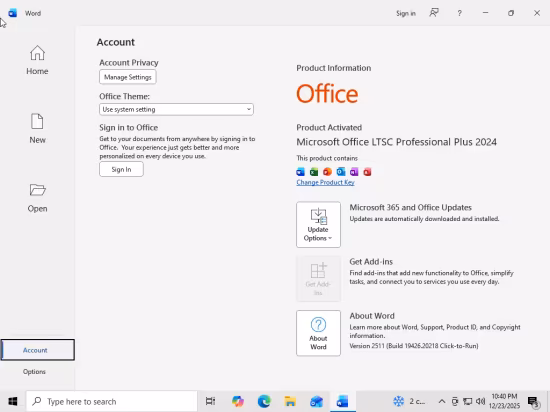Click the Product Activated heading
The width and height of the screenshot is (550, 412).
point(329,128)
